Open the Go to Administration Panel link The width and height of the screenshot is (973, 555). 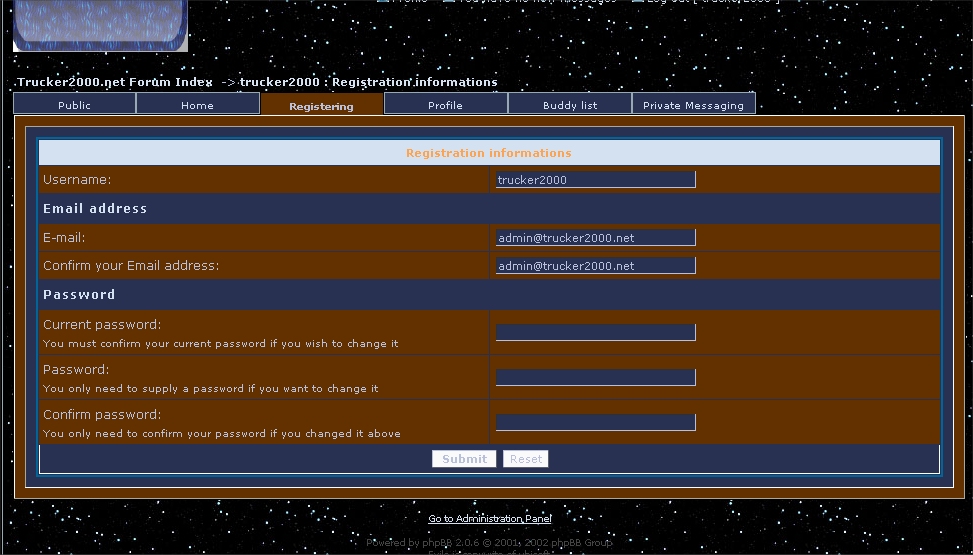point(490,518)
